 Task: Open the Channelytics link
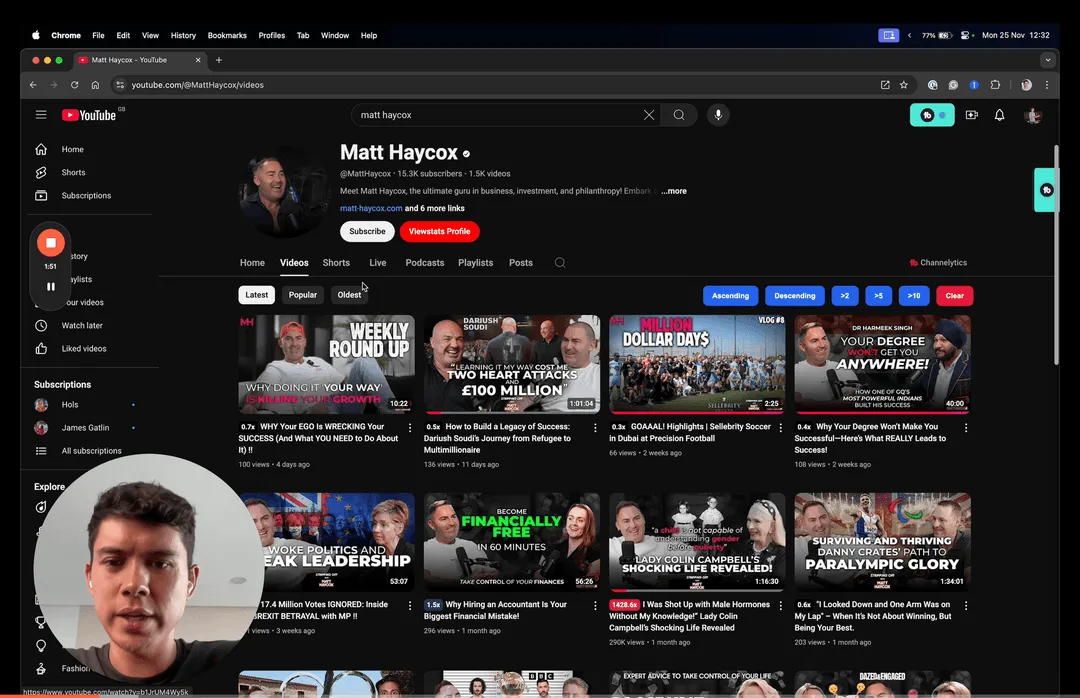coord(938,263)
